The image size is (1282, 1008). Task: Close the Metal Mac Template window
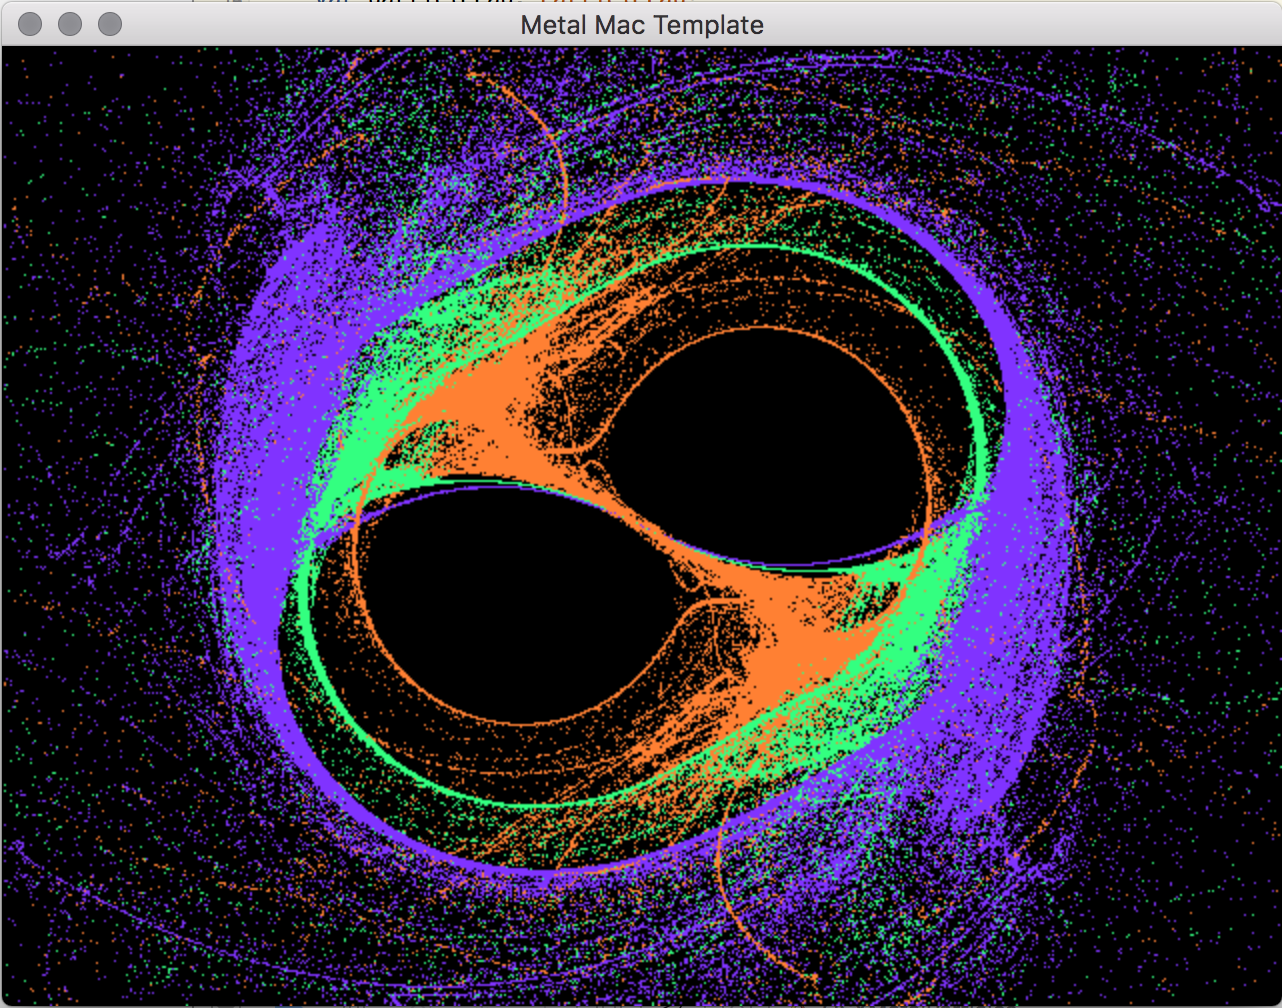point(30,24)
